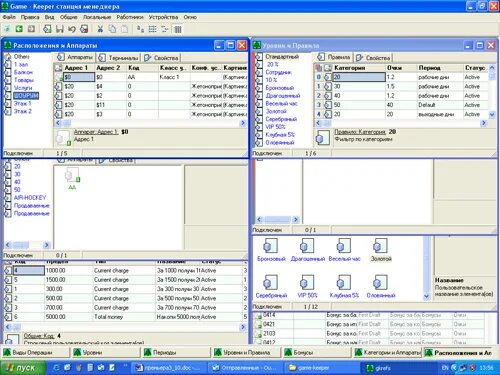Switch to Бонусы window button
The image size is (500, 375).
[317, 352]
